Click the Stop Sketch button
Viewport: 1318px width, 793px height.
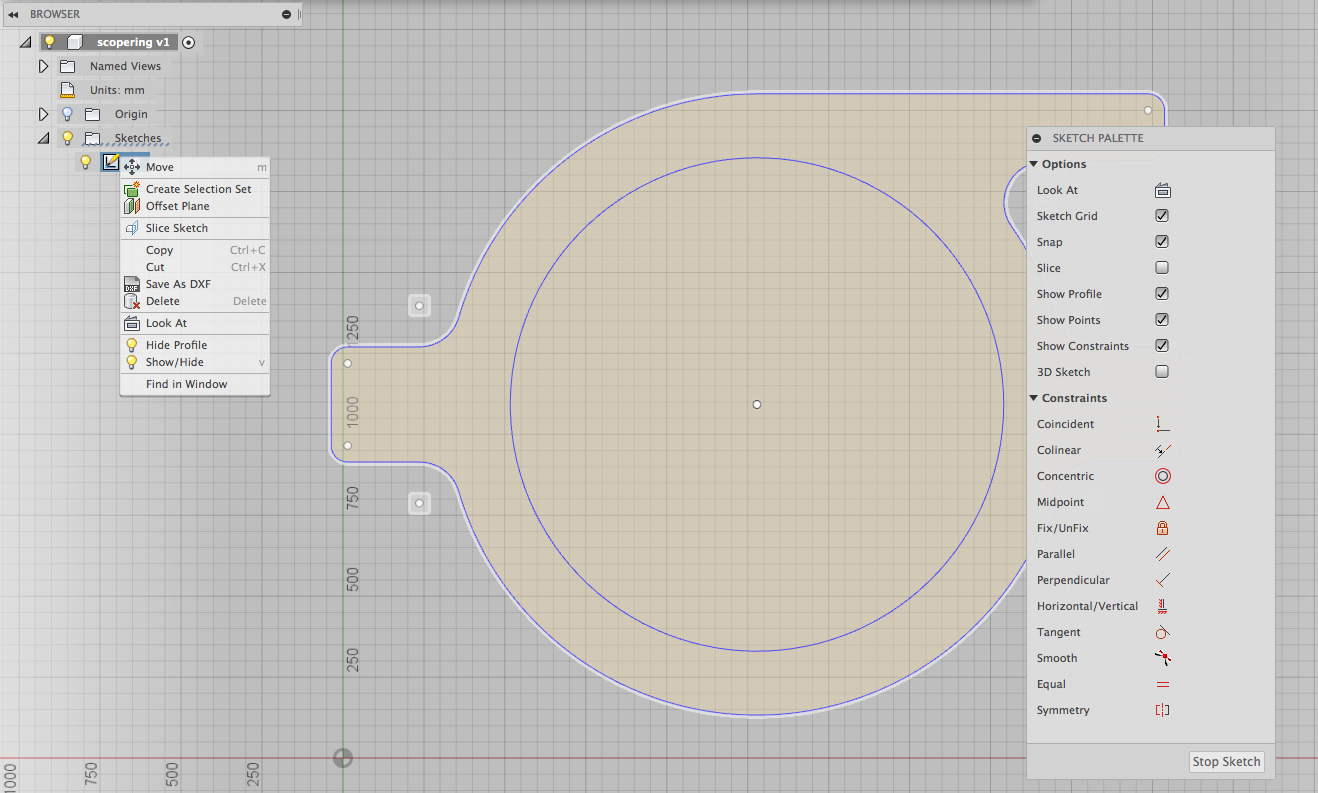(1226, 761)
